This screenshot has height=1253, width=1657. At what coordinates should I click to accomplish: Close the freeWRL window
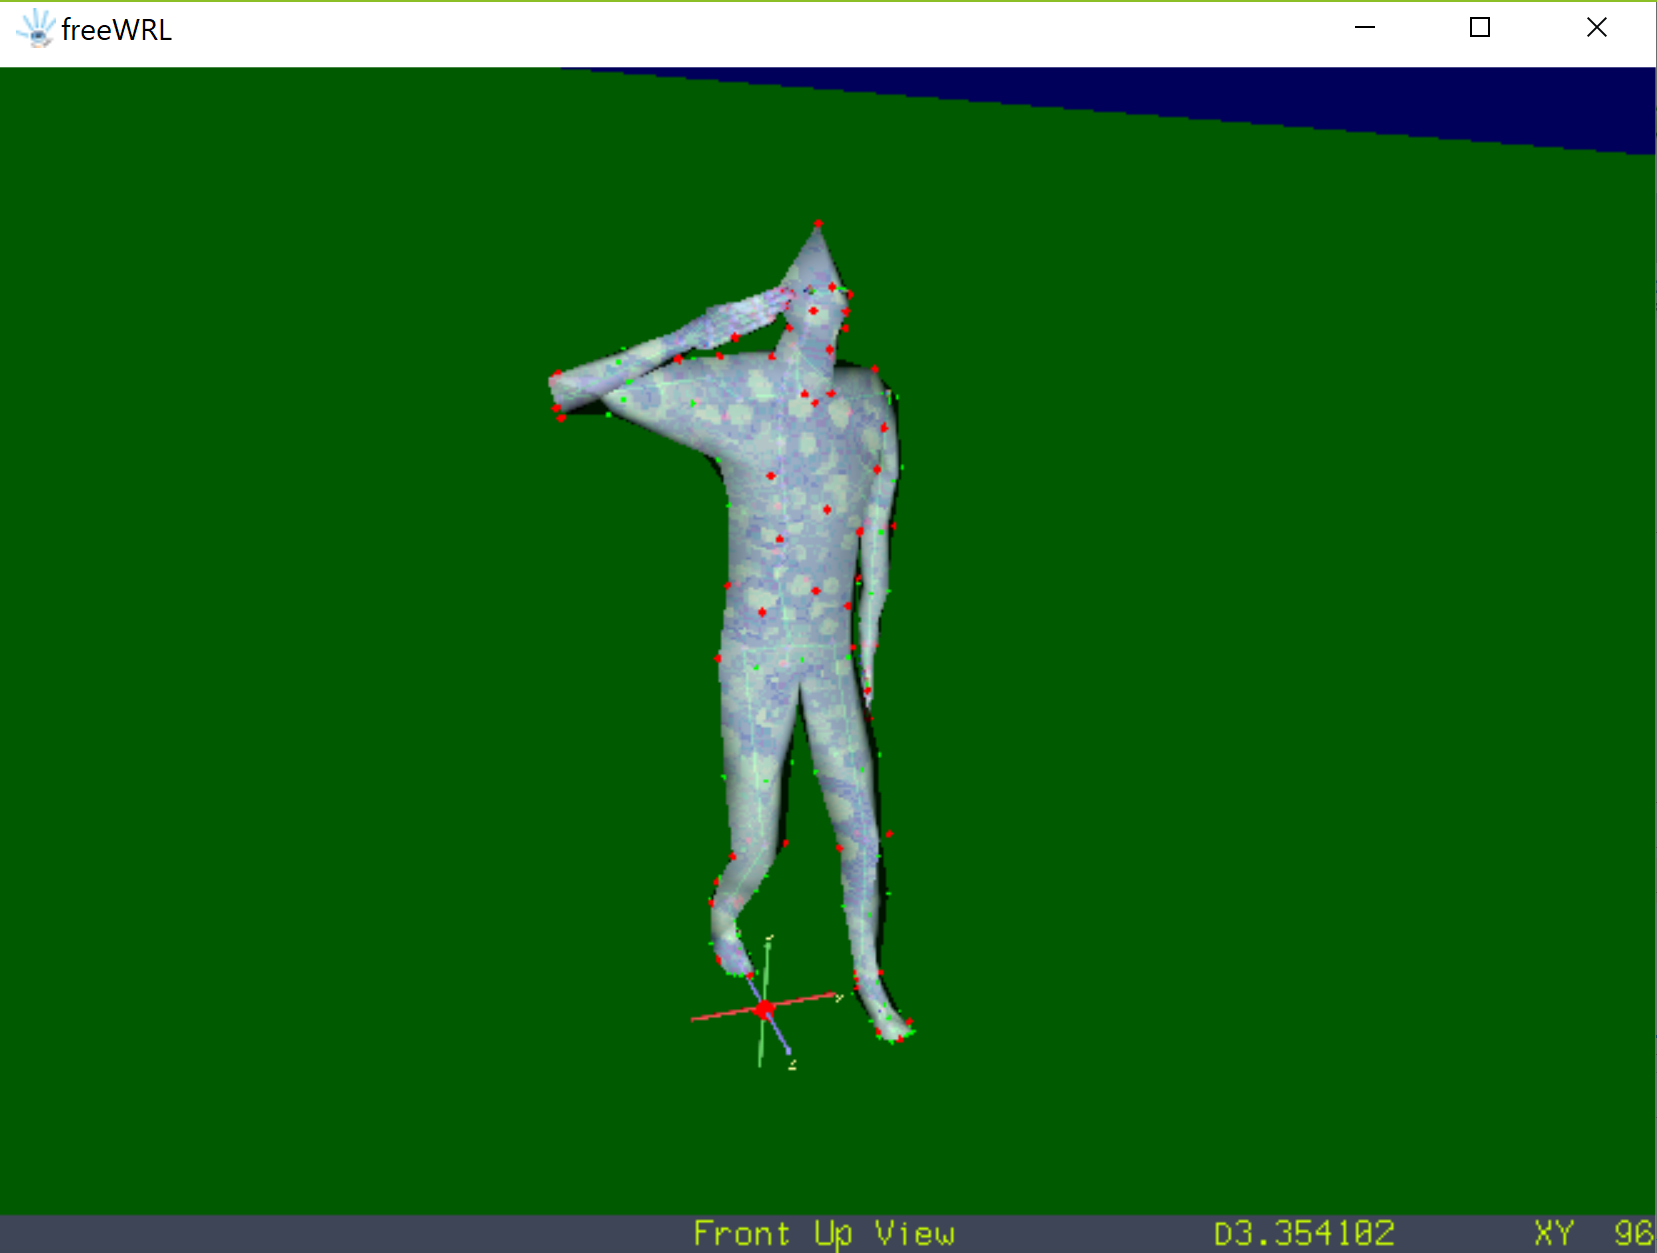(x=1597, y=28)
